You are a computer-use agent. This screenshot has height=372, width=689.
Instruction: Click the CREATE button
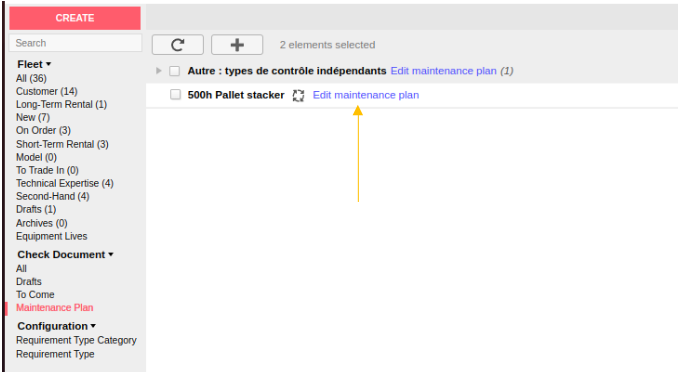pos(75,18)
